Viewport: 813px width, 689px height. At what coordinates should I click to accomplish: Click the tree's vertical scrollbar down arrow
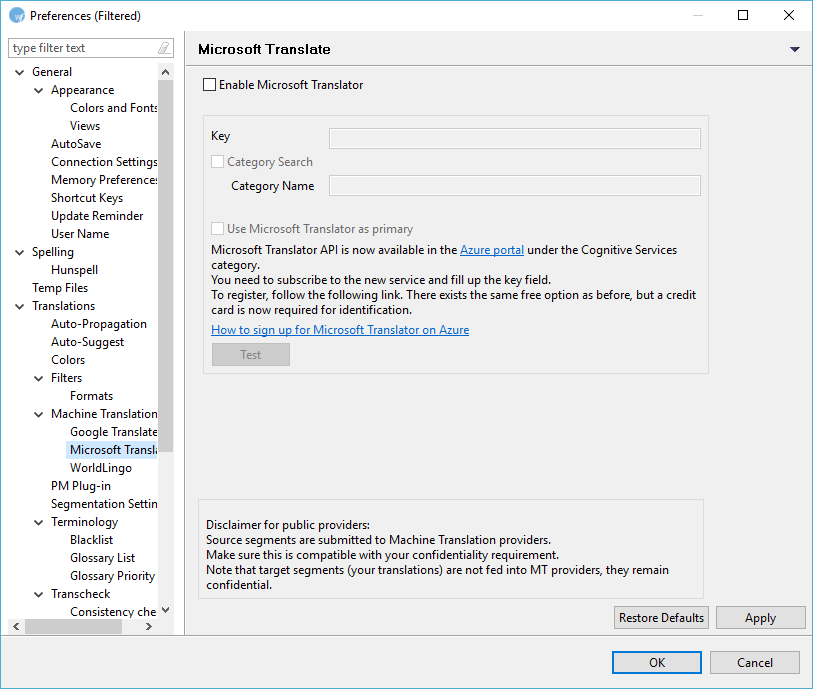pos(166,610)
